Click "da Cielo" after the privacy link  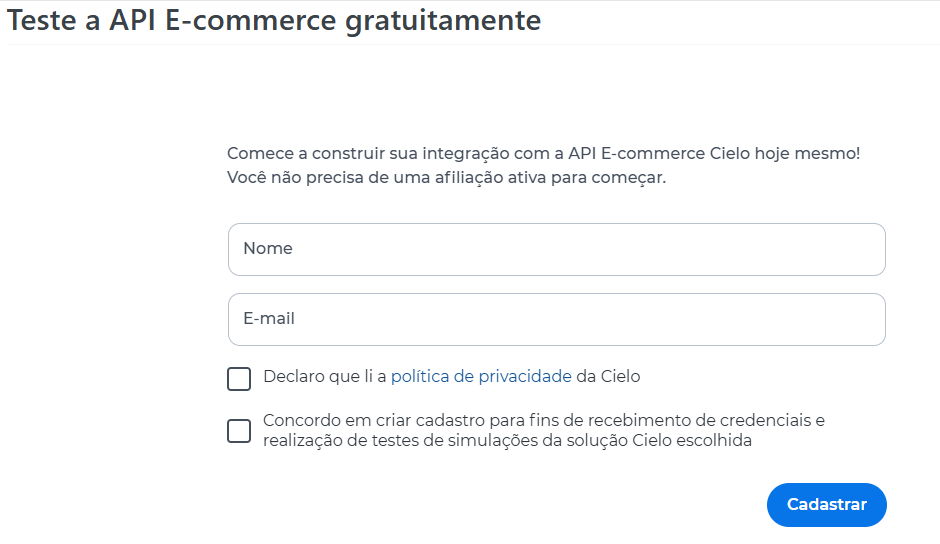608,377
